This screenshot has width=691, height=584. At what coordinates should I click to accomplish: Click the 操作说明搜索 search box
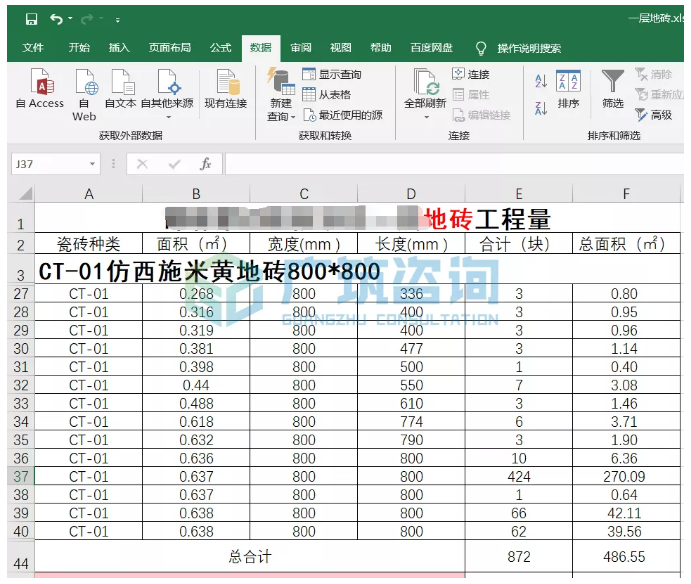tap(529, 48)
